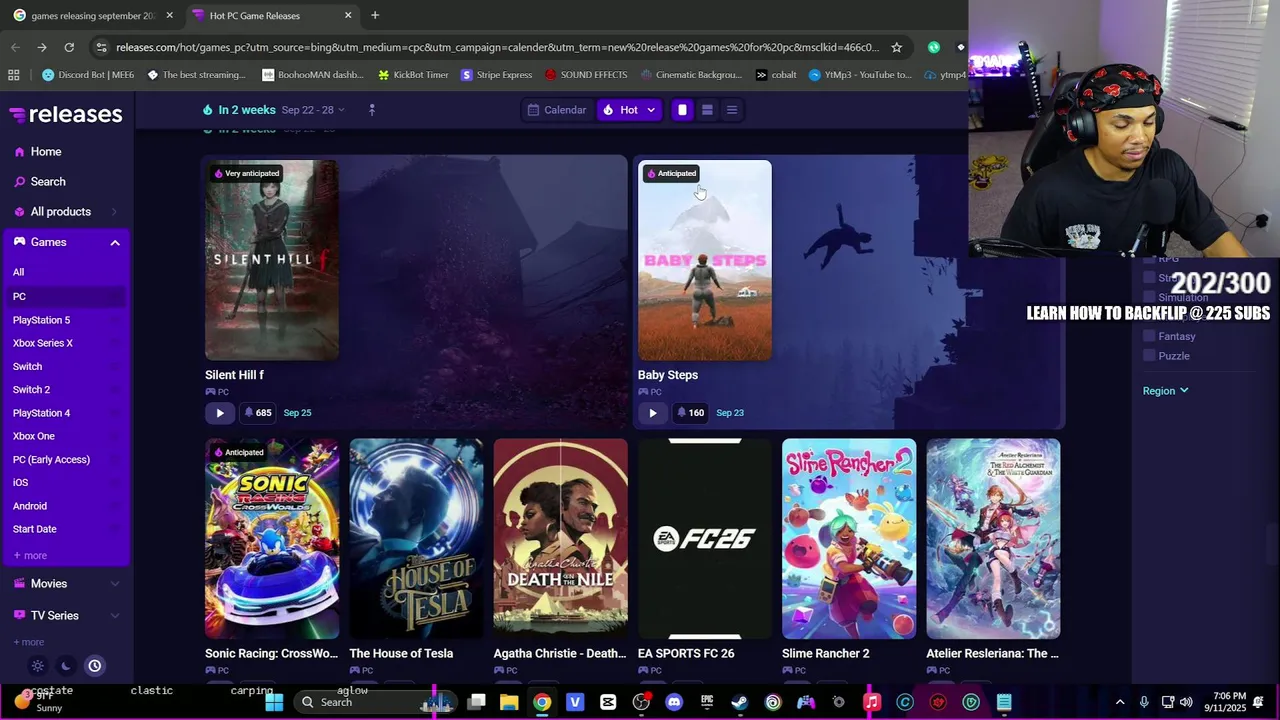Viewport: 1280px width, 720px height.
Task: Play the Silent Hill f trailer
Action: [220, 413]
